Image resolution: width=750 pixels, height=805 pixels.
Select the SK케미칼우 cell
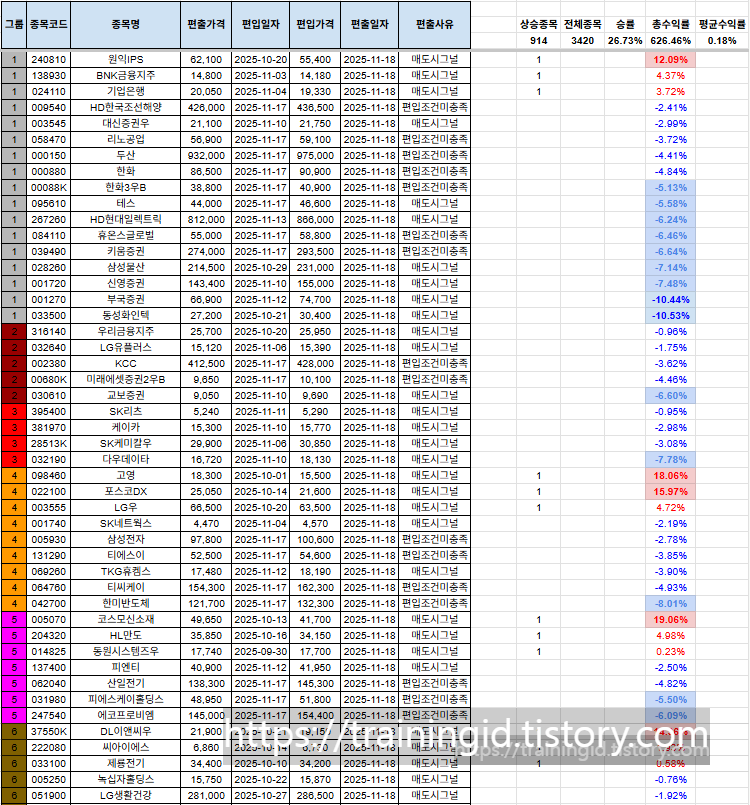coord(126,444)
